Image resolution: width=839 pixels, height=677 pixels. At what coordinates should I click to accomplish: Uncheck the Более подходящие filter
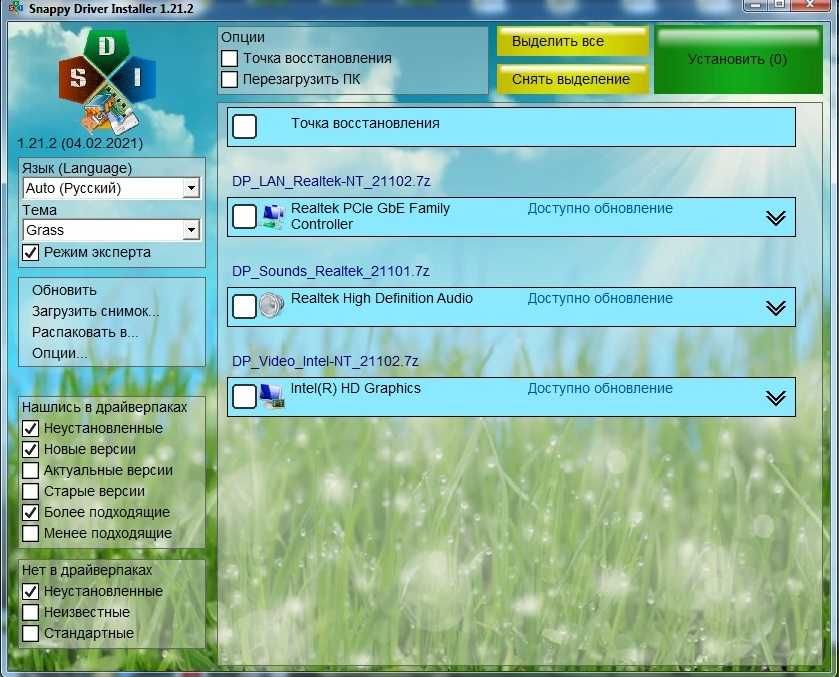[x=30, y=512]
